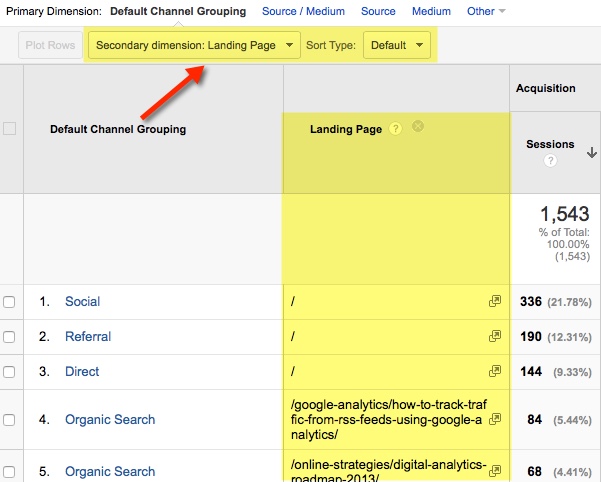
Task: Remove the Landing Page secondary dimension
Action: pyautogui.click(x=418, y=126)
